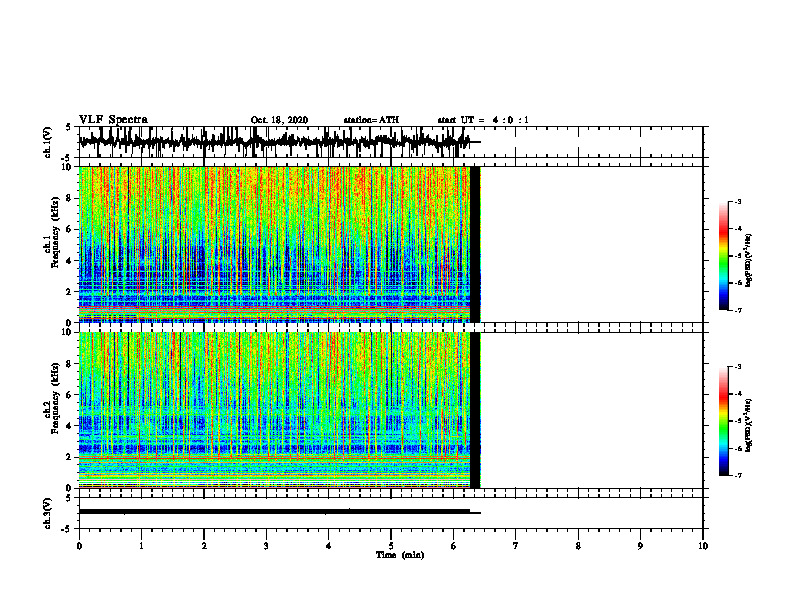Click time axis tick label "1"

pos(141,546)
